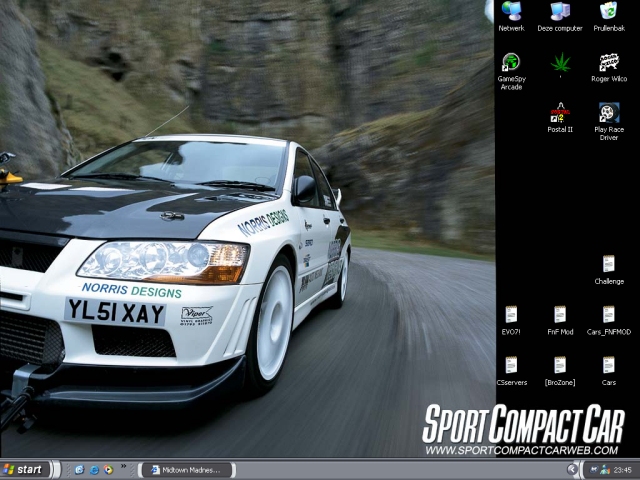This screenshot has height=480, width=640.
Task: Start the Play Race Driver shortcut
Action: [608, 113]
